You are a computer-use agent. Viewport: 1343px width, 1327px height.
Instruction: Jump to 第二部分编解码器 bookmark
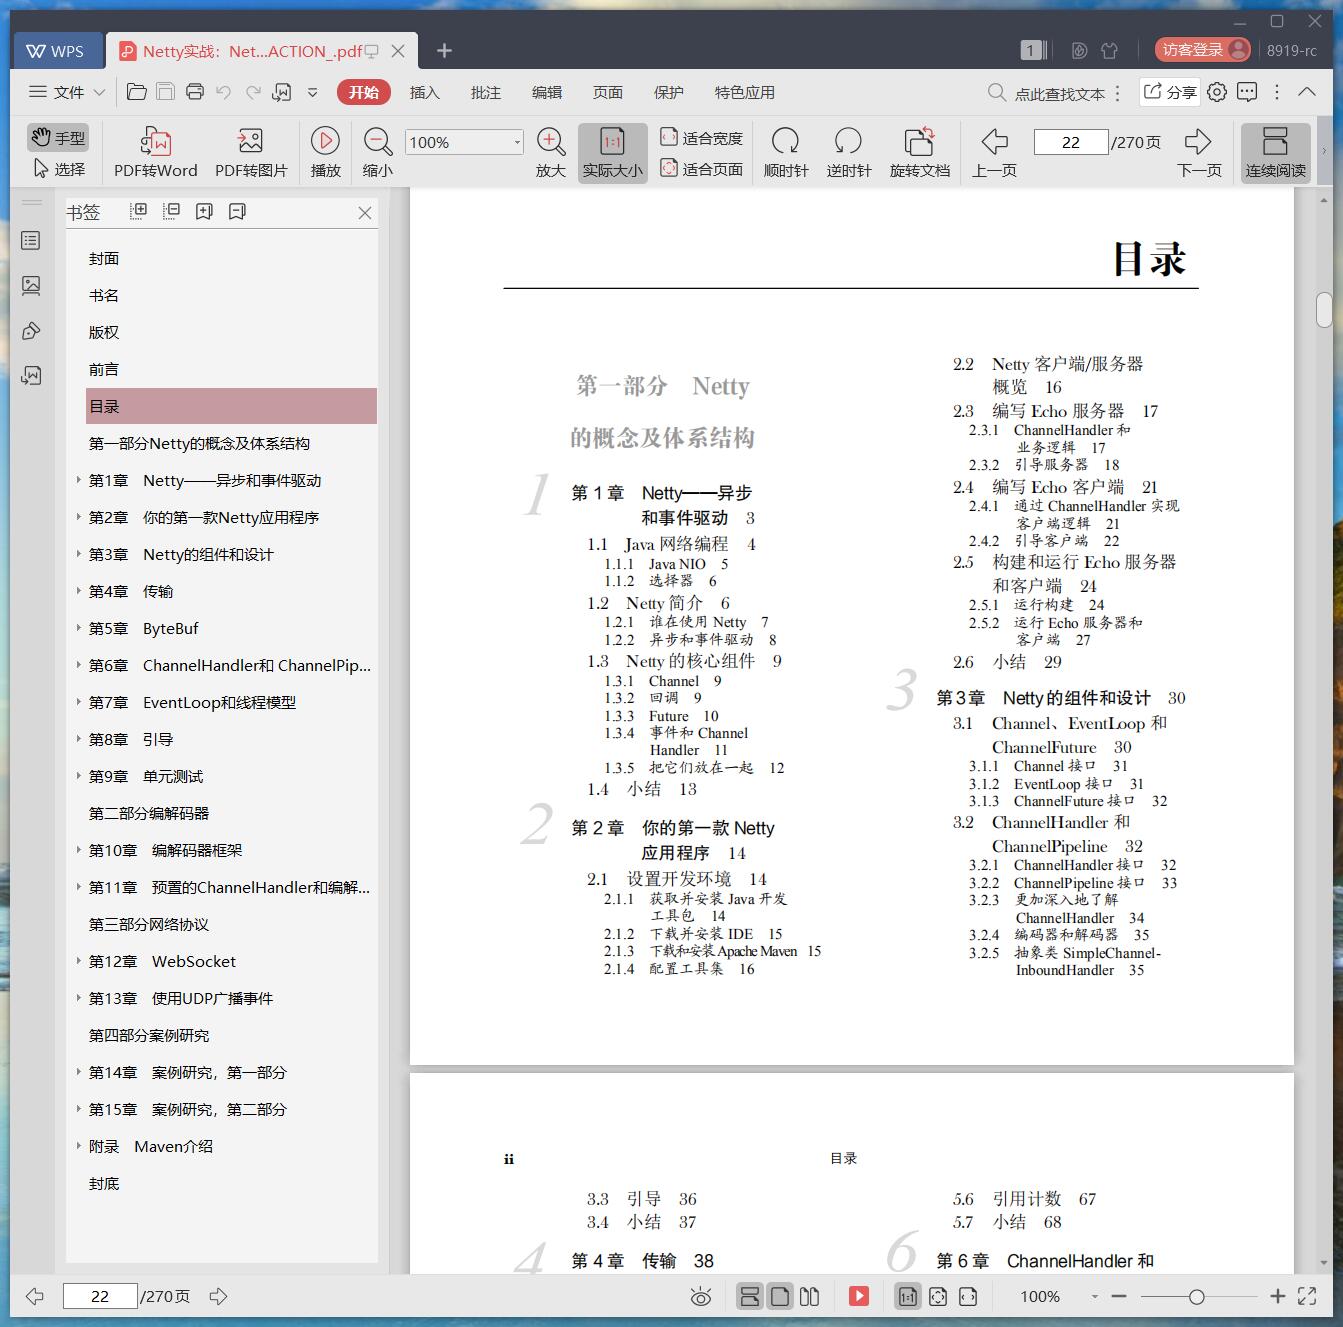149,813
